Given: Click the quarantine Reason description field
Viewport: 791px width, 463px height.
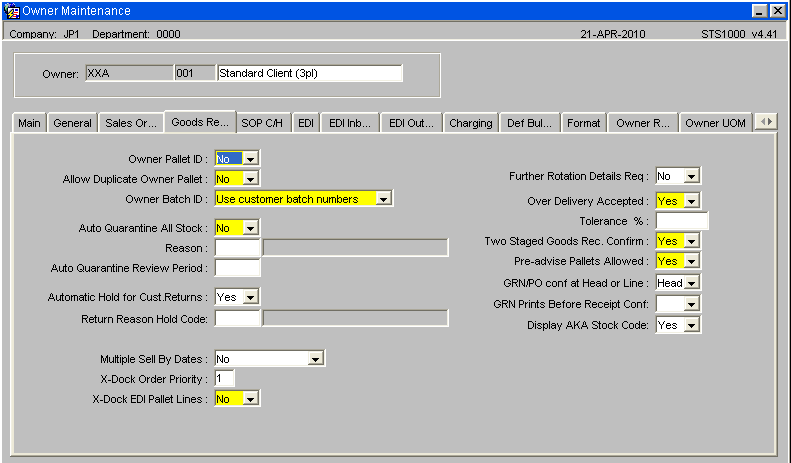Looking at the screenshot, I should [x=355, y=248].
